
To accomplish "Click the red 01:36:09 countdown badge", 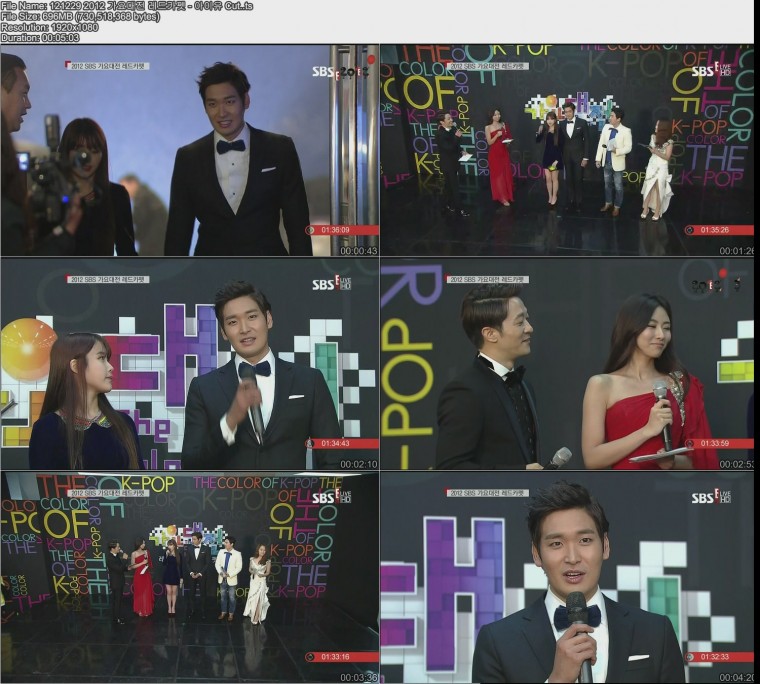I will (x=342, y=230).
